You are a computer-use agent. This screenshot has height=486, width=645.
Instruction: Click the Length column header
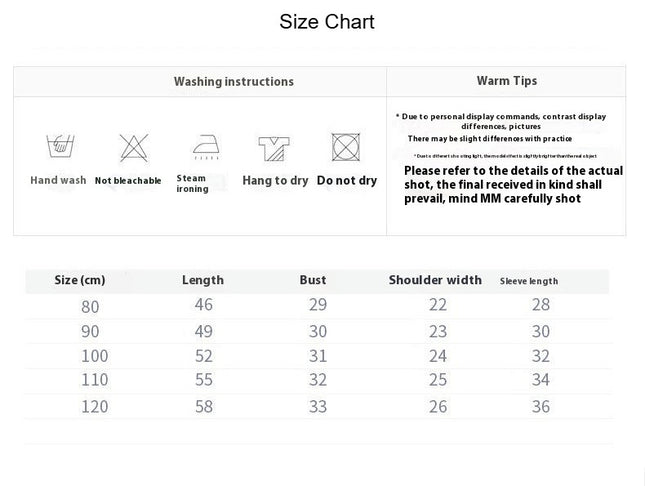tap(203, 280)
